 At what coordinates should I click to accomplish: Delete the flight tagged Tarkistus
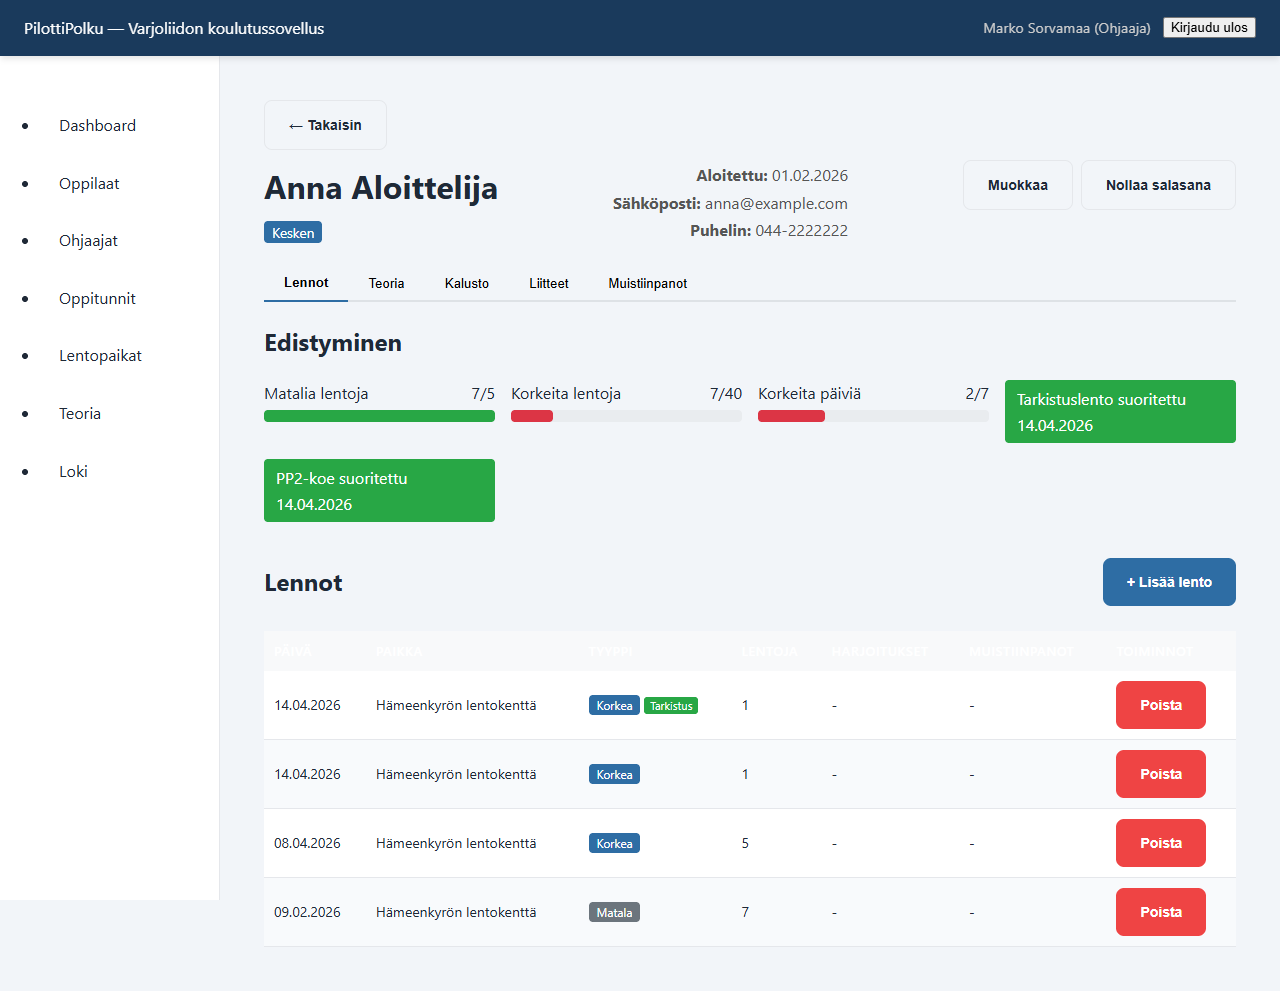tap(1160, 705)
